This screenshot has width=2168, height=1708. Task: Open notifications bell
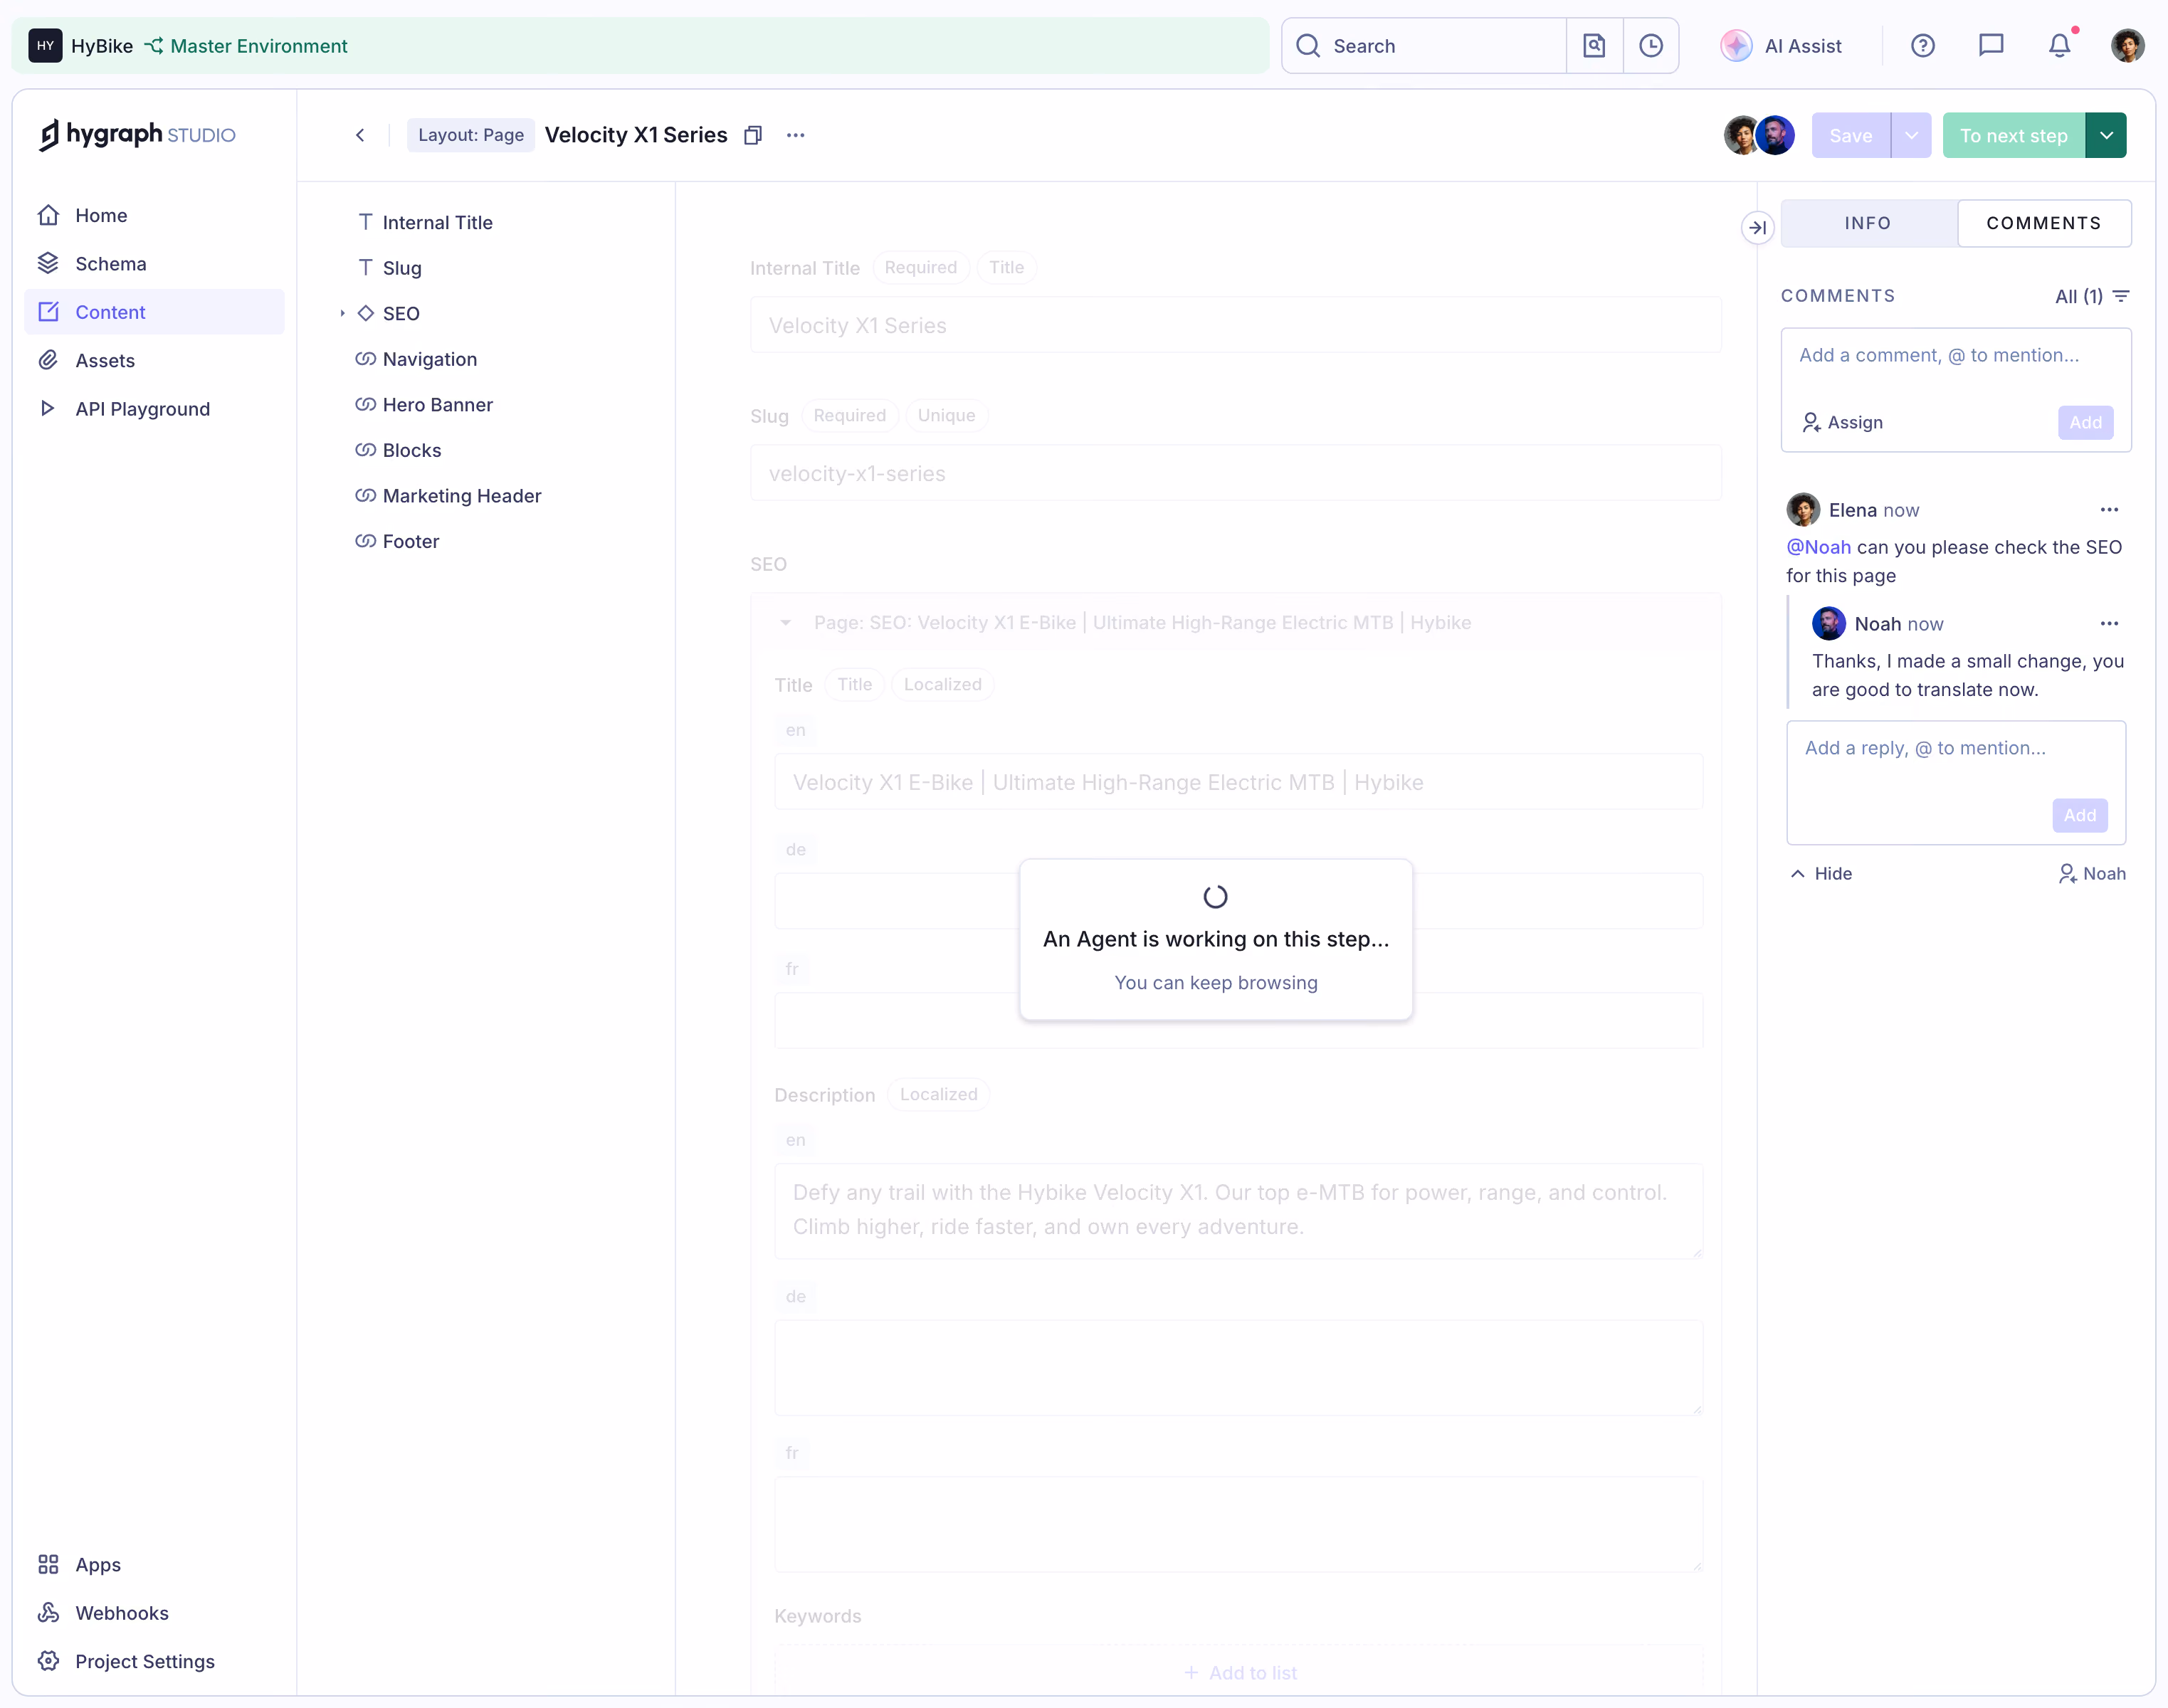[2059, 46]
